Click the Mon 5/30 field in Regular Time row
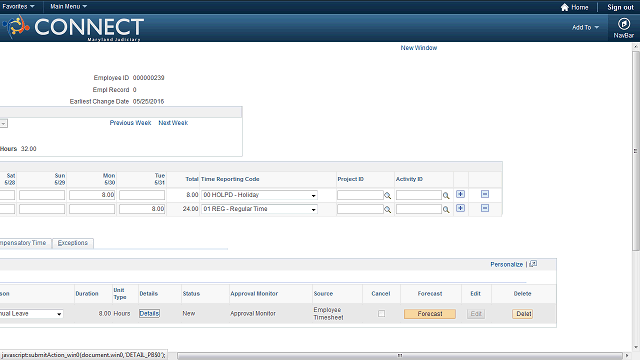 (x=92, y=209)
